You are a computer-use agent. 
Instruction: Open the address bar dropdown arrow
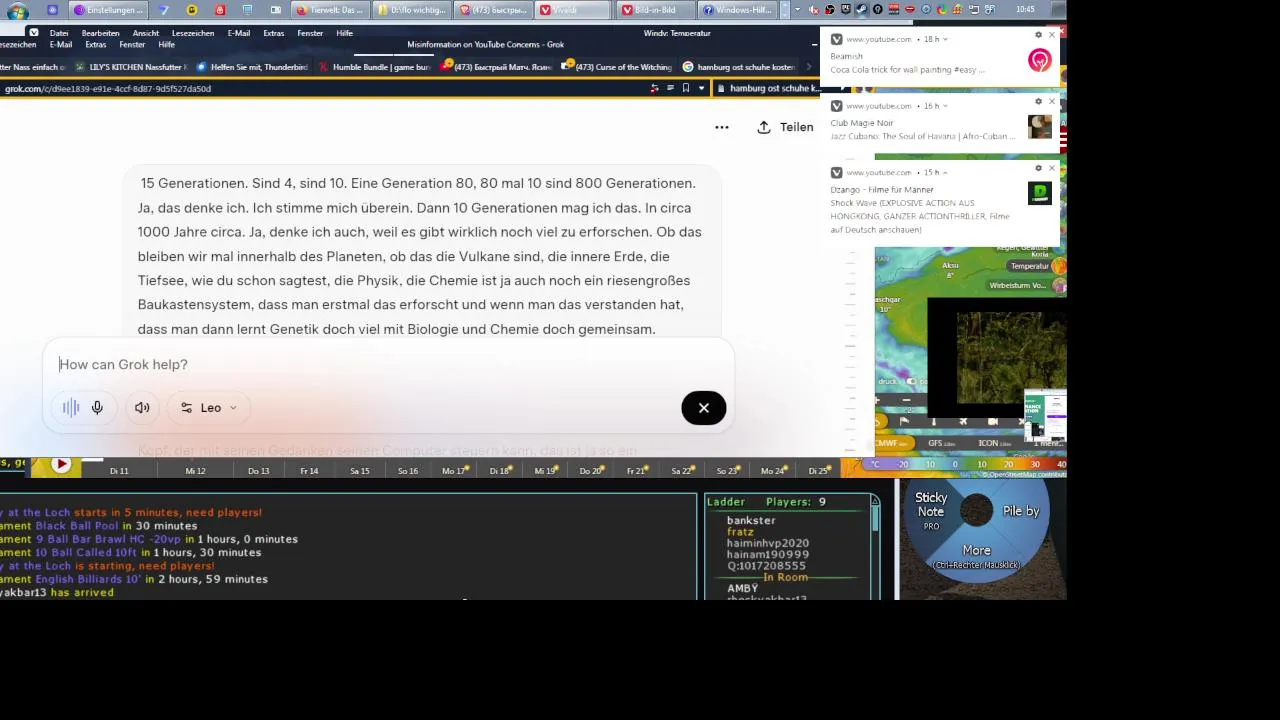pos(700,88)
